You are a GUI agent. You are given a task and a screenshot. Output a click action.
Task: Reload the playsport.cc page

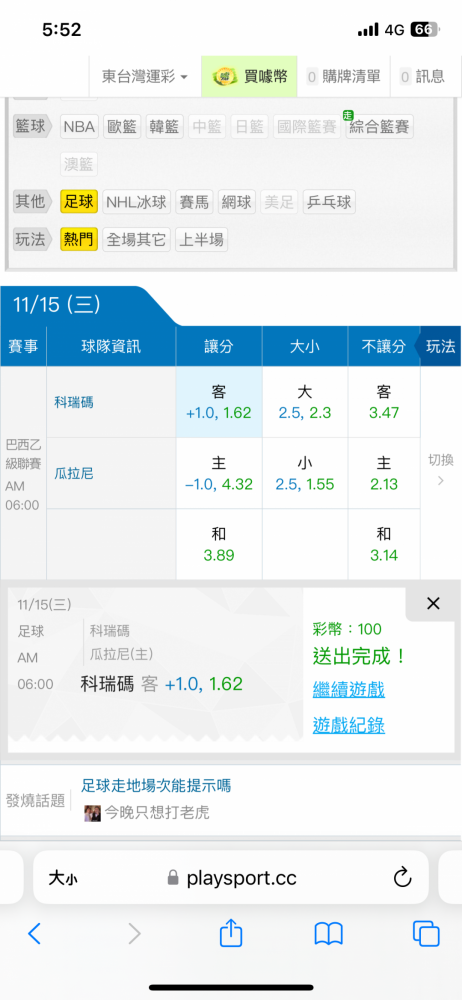(402, 878)
